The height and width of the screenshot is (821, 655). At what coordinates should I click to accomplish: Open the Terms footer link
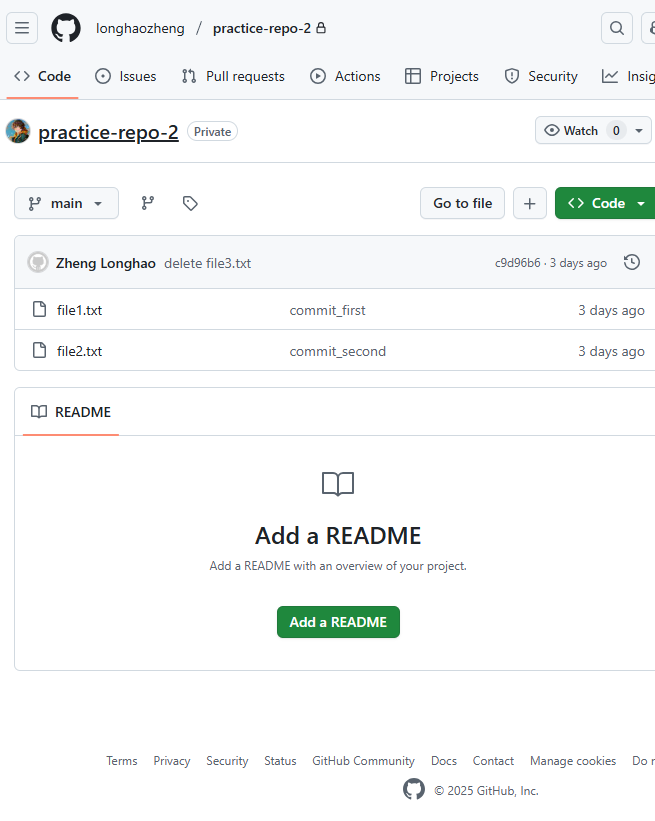(121, 761)
